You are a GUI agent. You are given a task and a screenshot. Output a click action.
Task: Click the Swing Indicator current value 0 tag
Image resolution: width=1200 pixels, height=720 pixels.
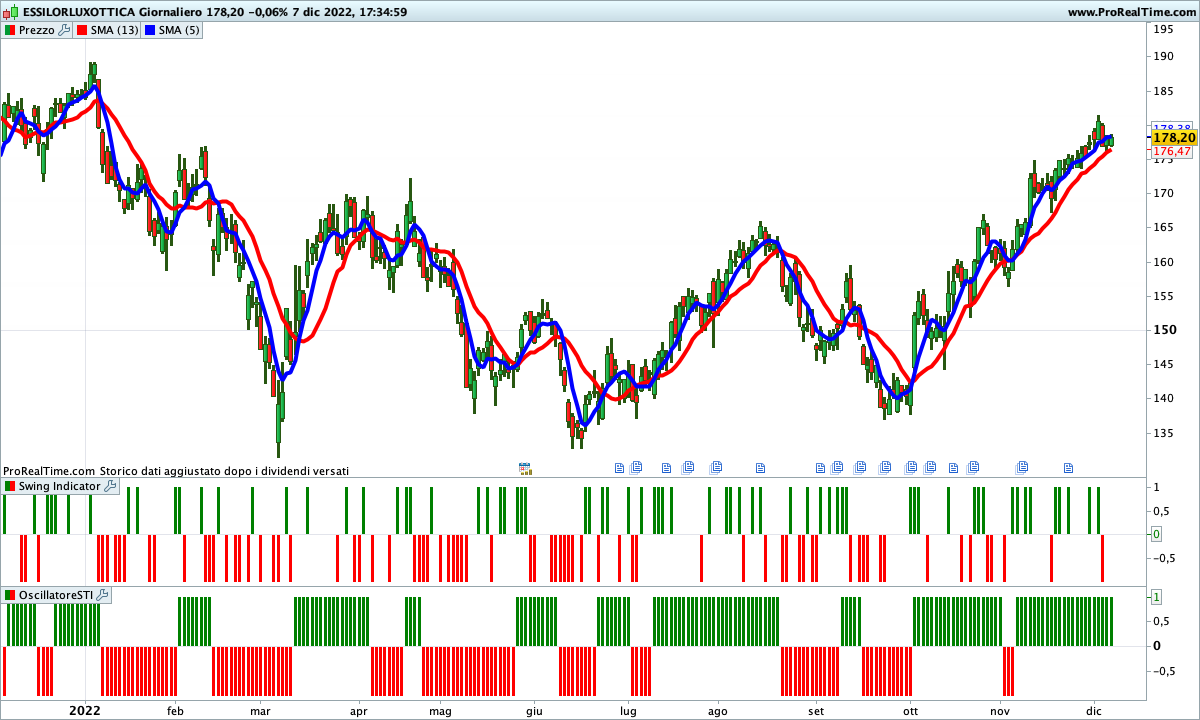(x=1156, y=534)
